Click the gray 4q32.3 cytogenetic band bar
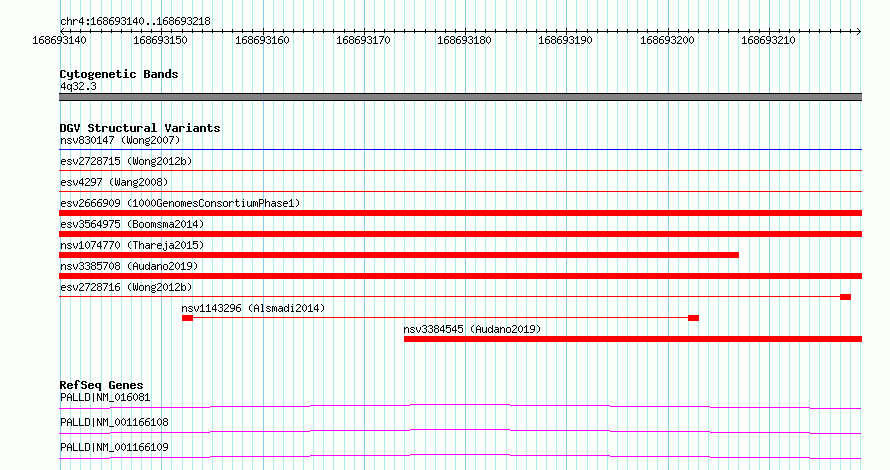This screenshot has height=470, width=890. tap(460, 97)
